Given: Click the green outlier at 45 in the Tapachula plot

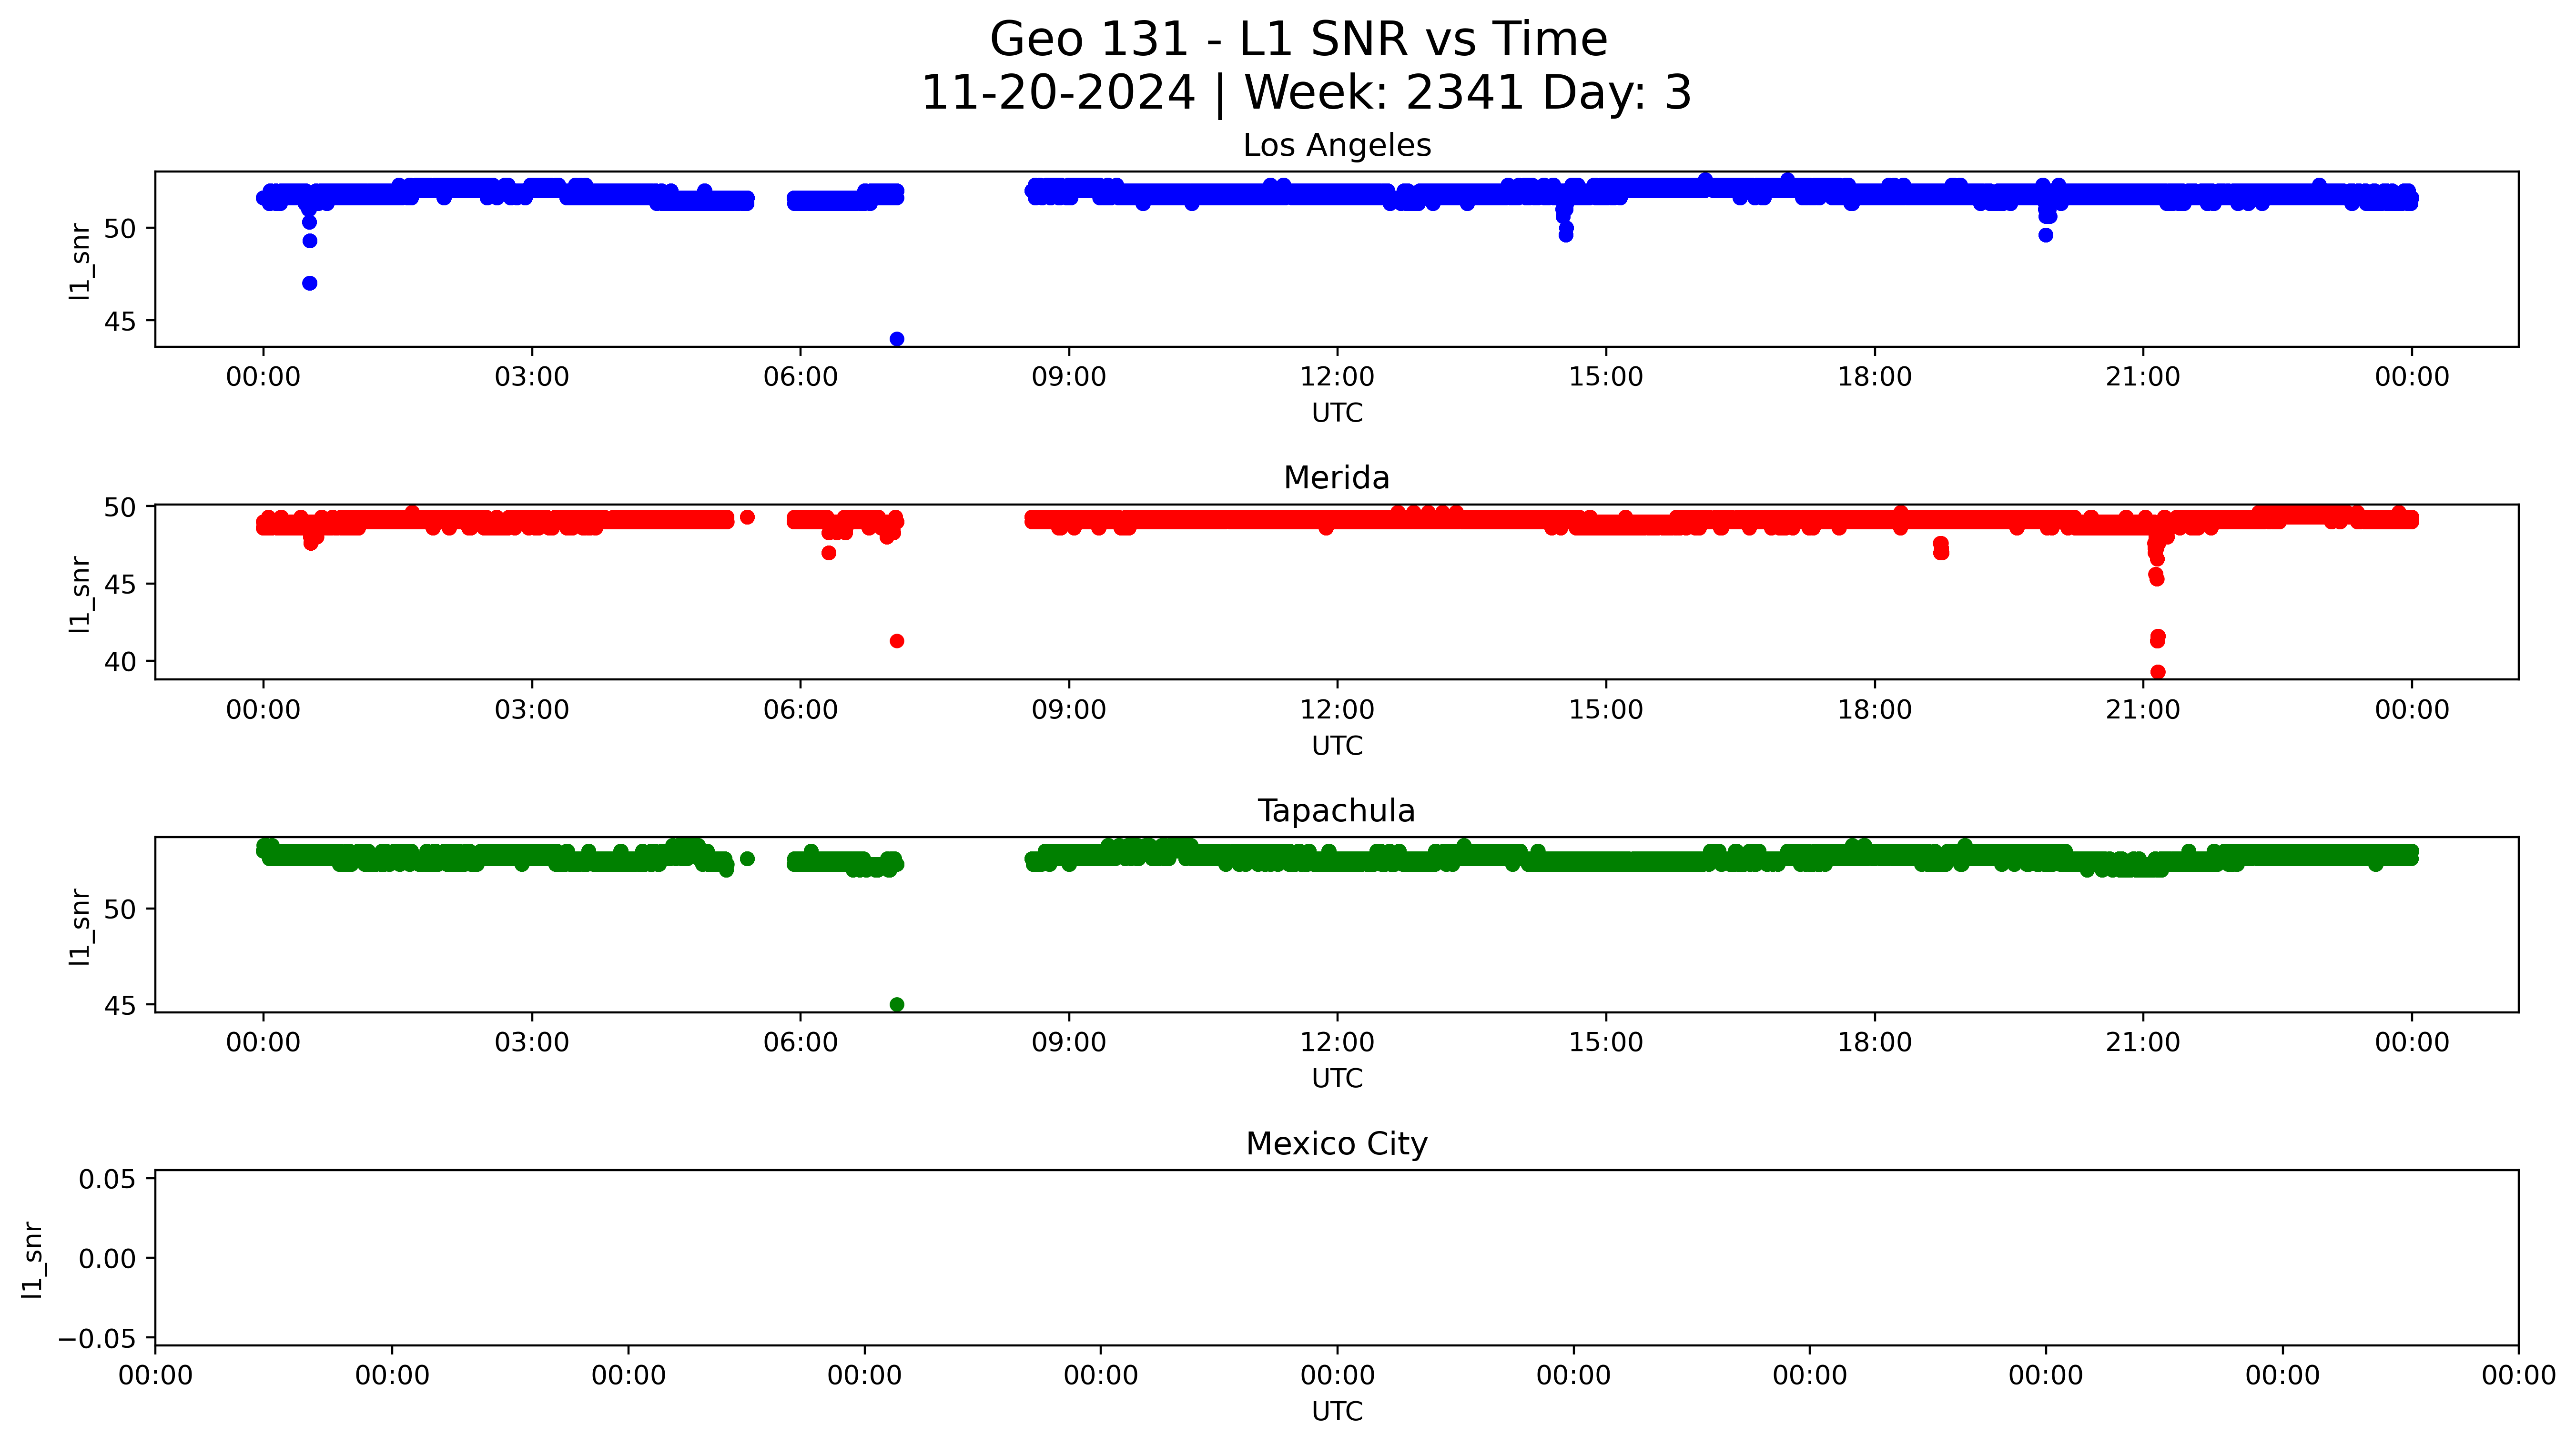Looking at the screenshot, I should [897, 1004].
